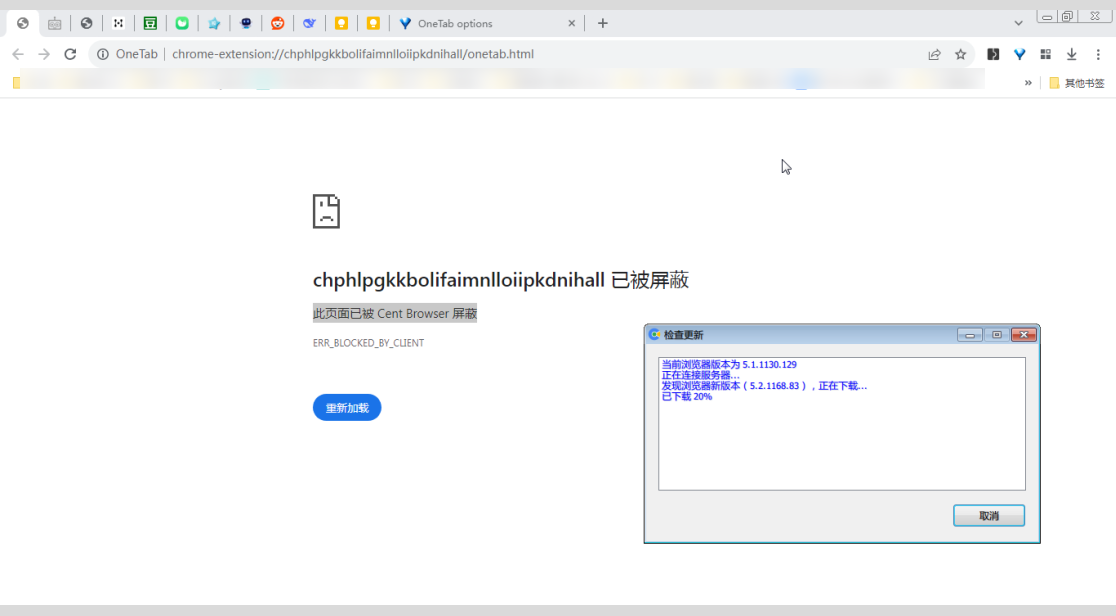Open site info icon beside OneTab label
Image resolution: width=1116 pixels, height=616 pixels.
[x=103, y=54]
